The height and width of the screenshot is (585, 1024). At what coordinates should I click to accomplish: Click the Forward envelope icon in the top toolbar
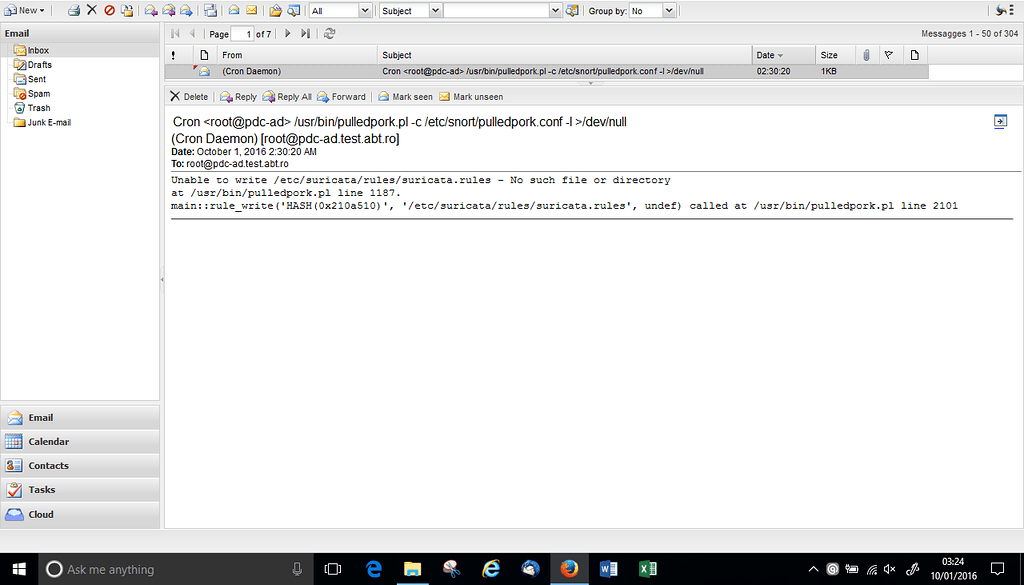coord(186,10)
